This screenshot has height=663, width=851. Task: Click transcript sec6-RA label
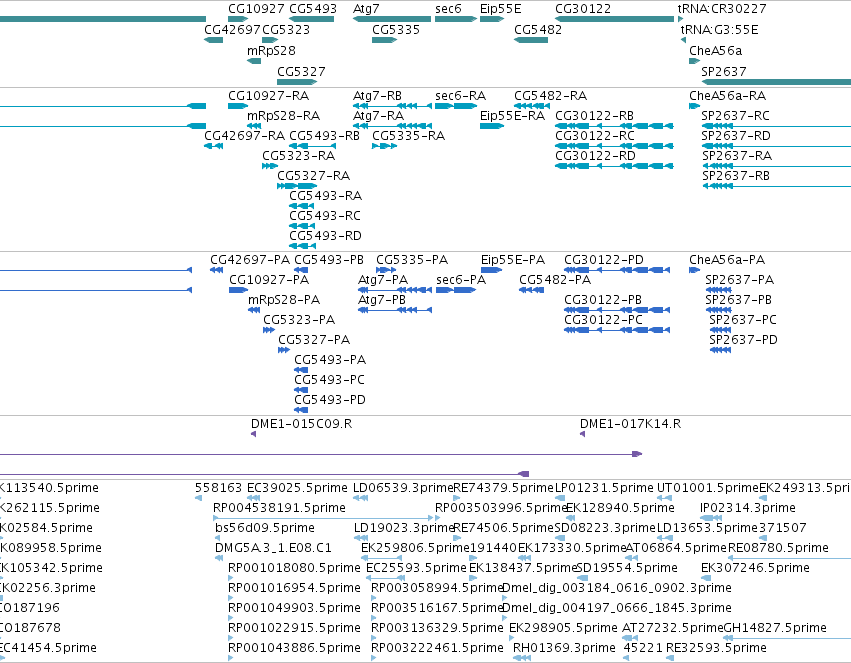click(460, 95)
